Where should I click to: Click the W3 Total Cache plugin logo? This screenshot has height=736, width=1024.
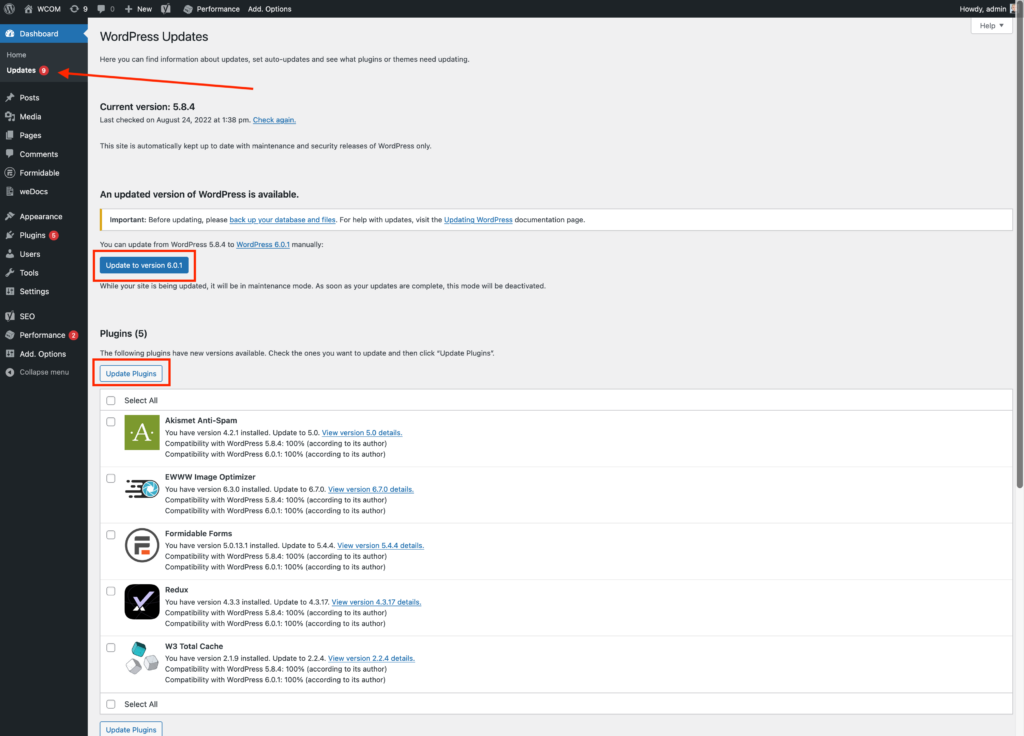[x=142, y=658]
